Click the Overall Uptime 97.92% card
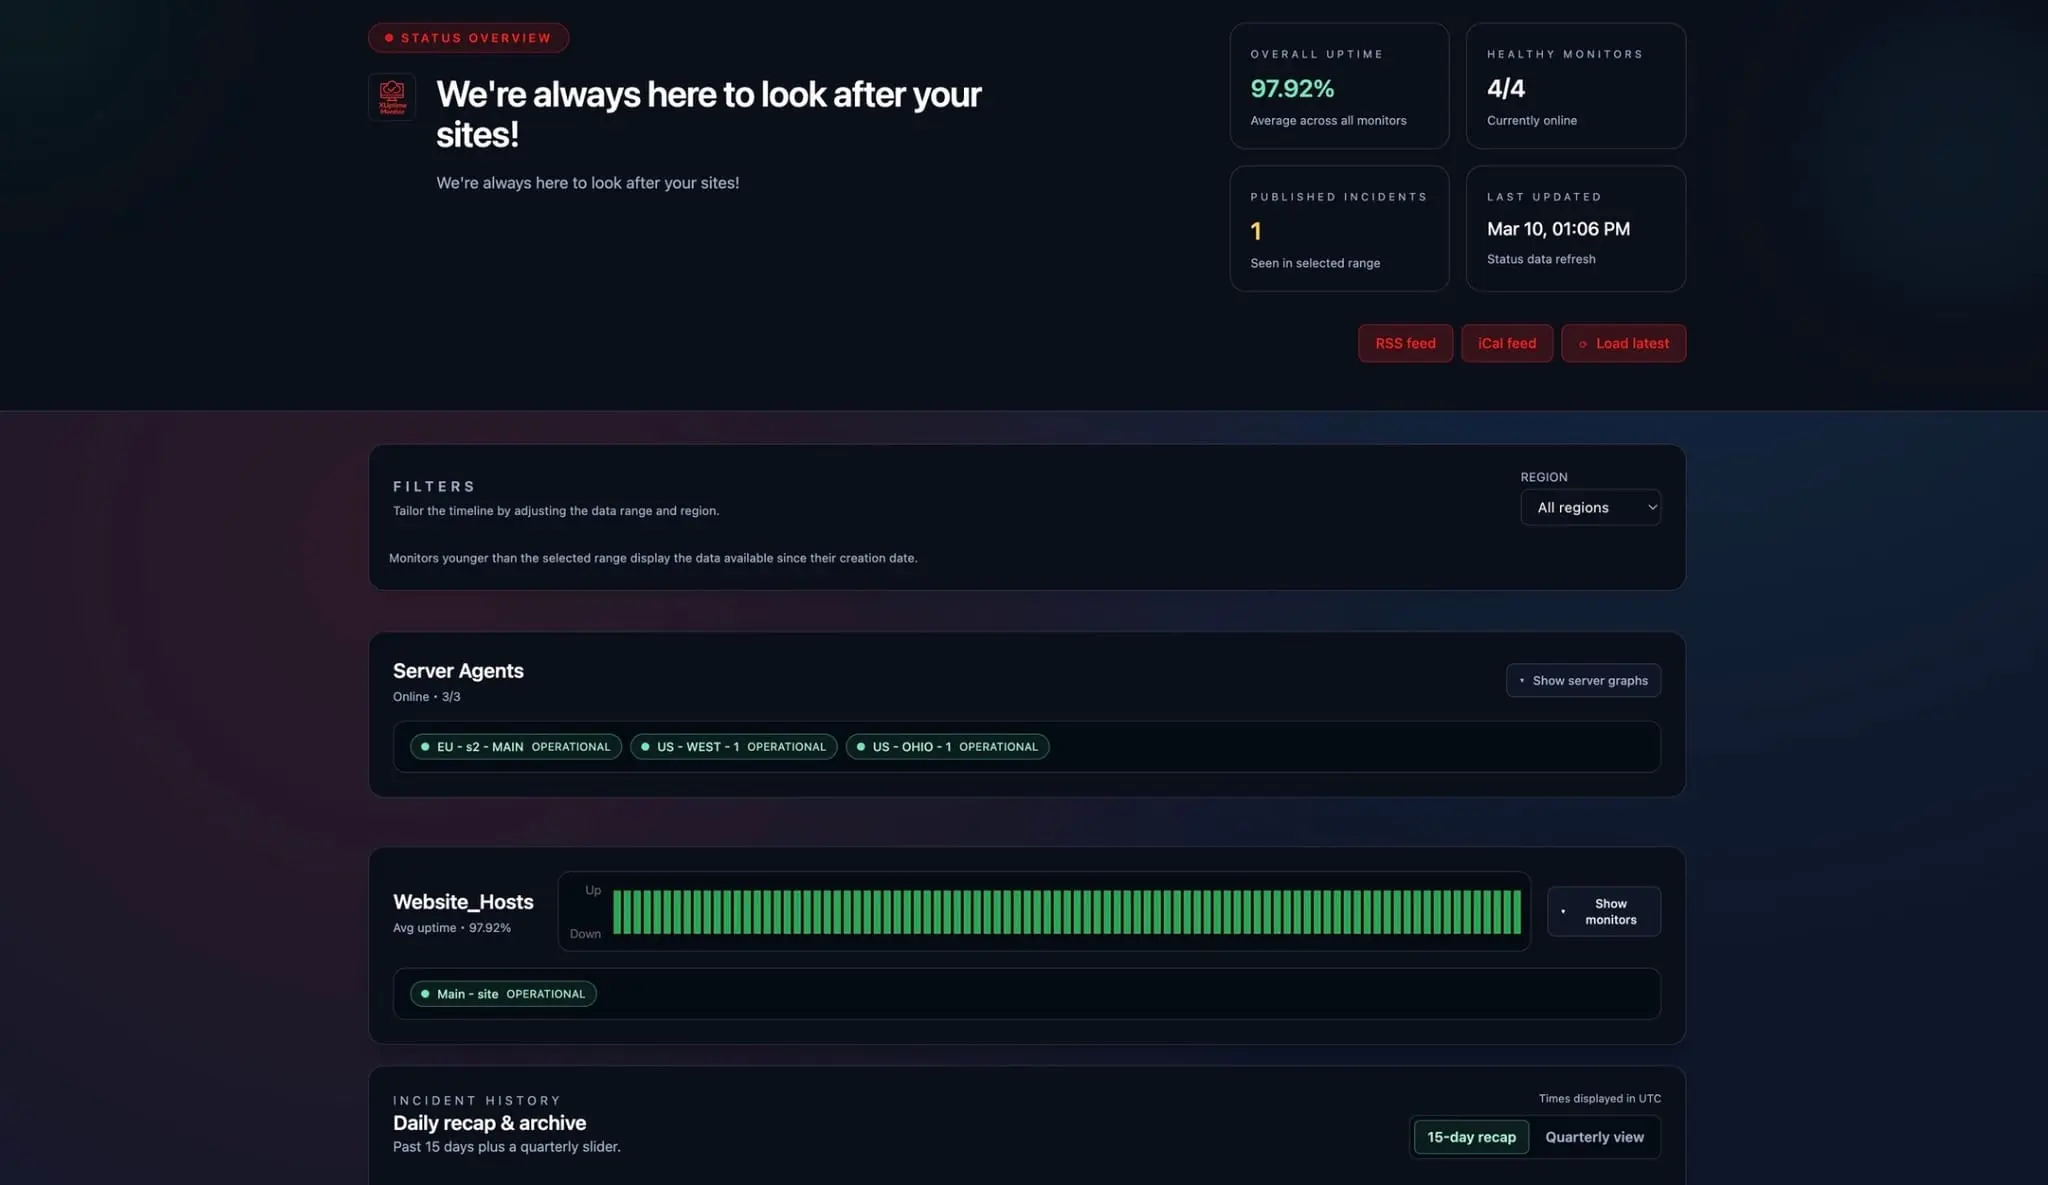The width and height of the screenshot is (2048, 1185). coord(1339,86)
